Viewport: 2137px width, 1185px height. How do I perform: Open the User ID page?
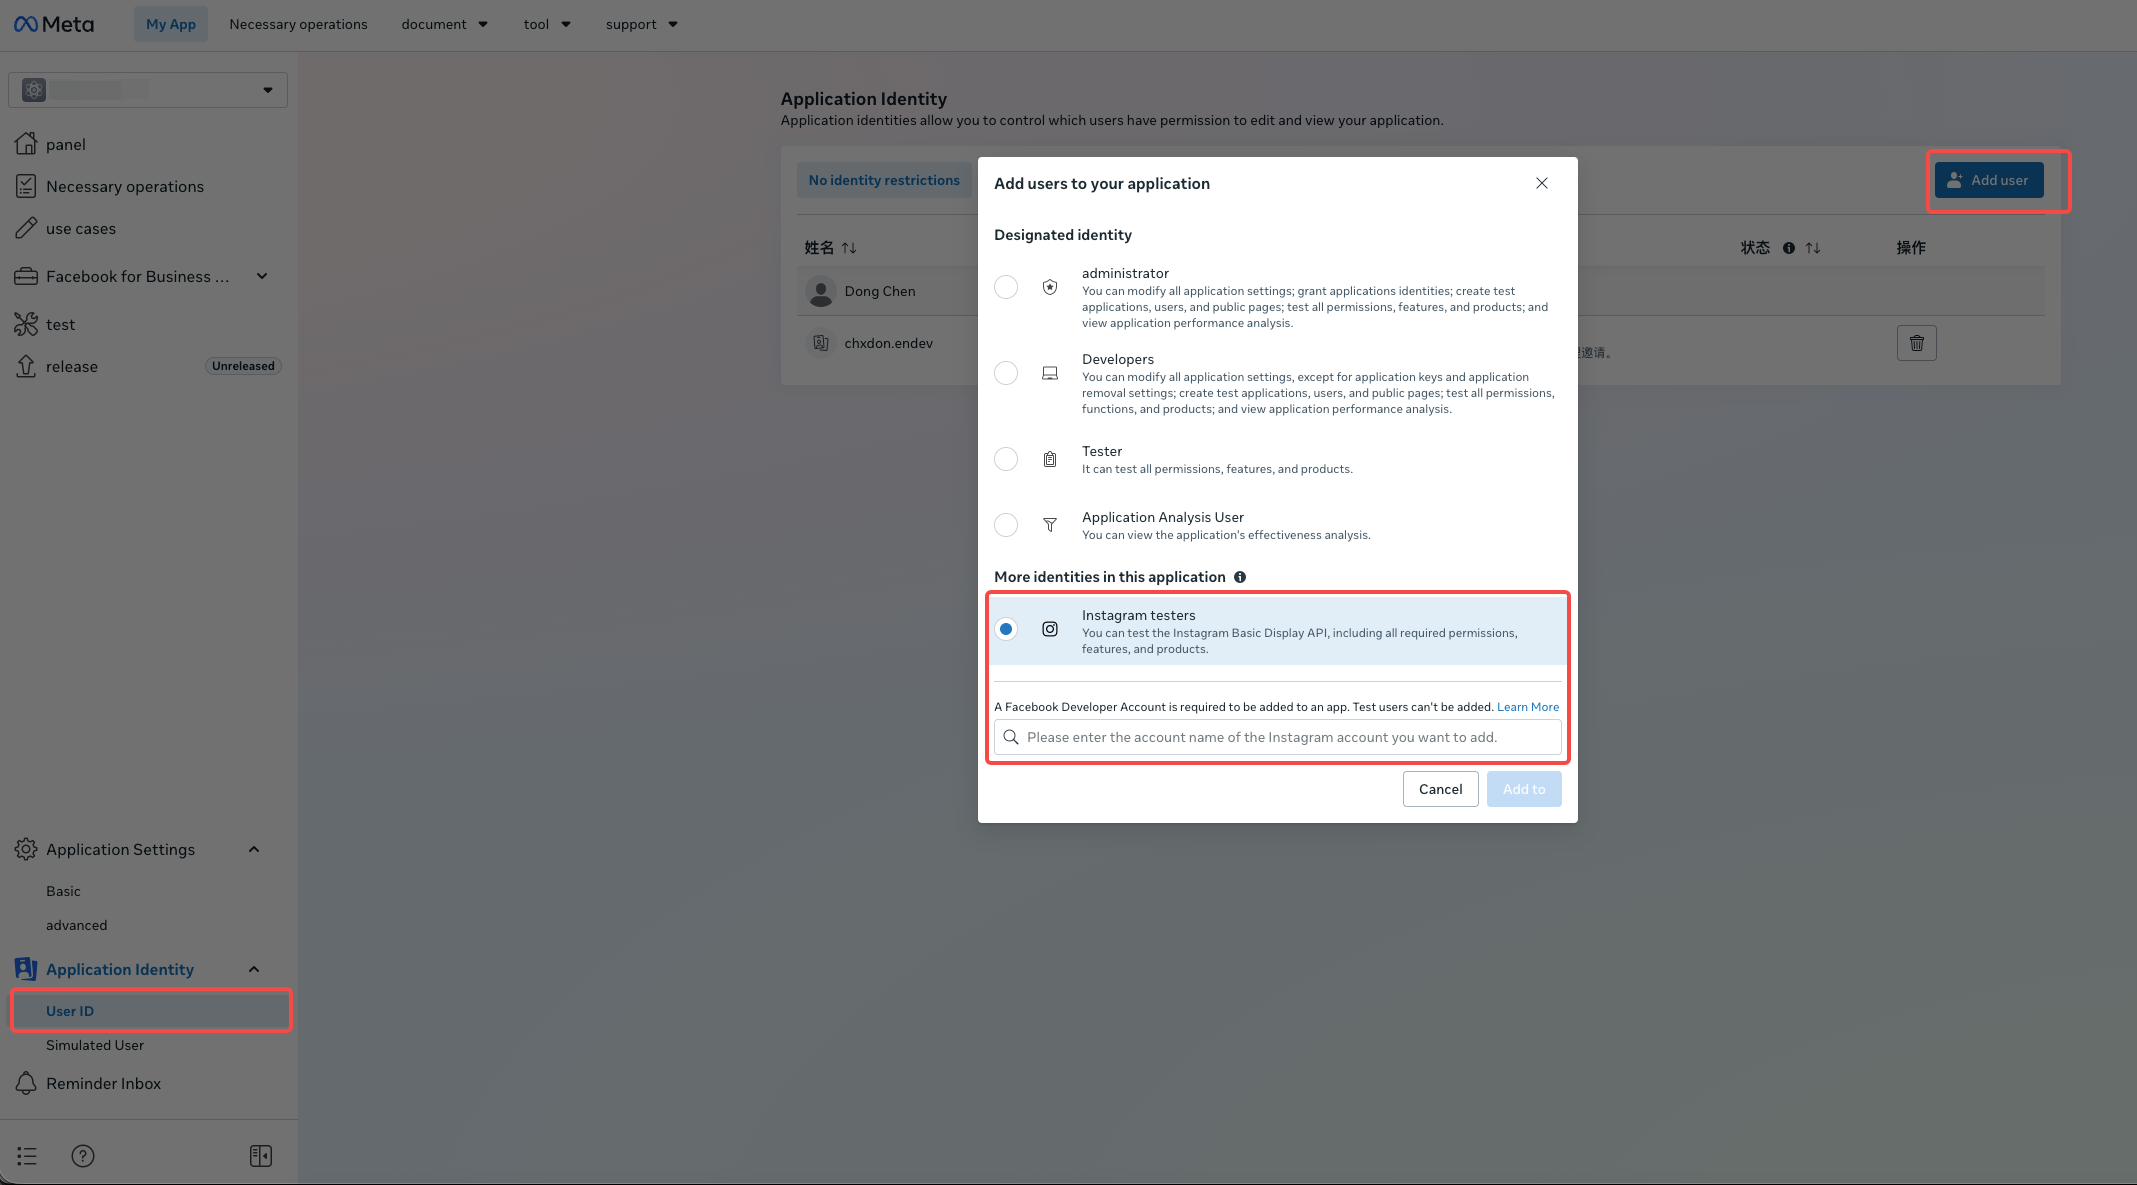151,1011
